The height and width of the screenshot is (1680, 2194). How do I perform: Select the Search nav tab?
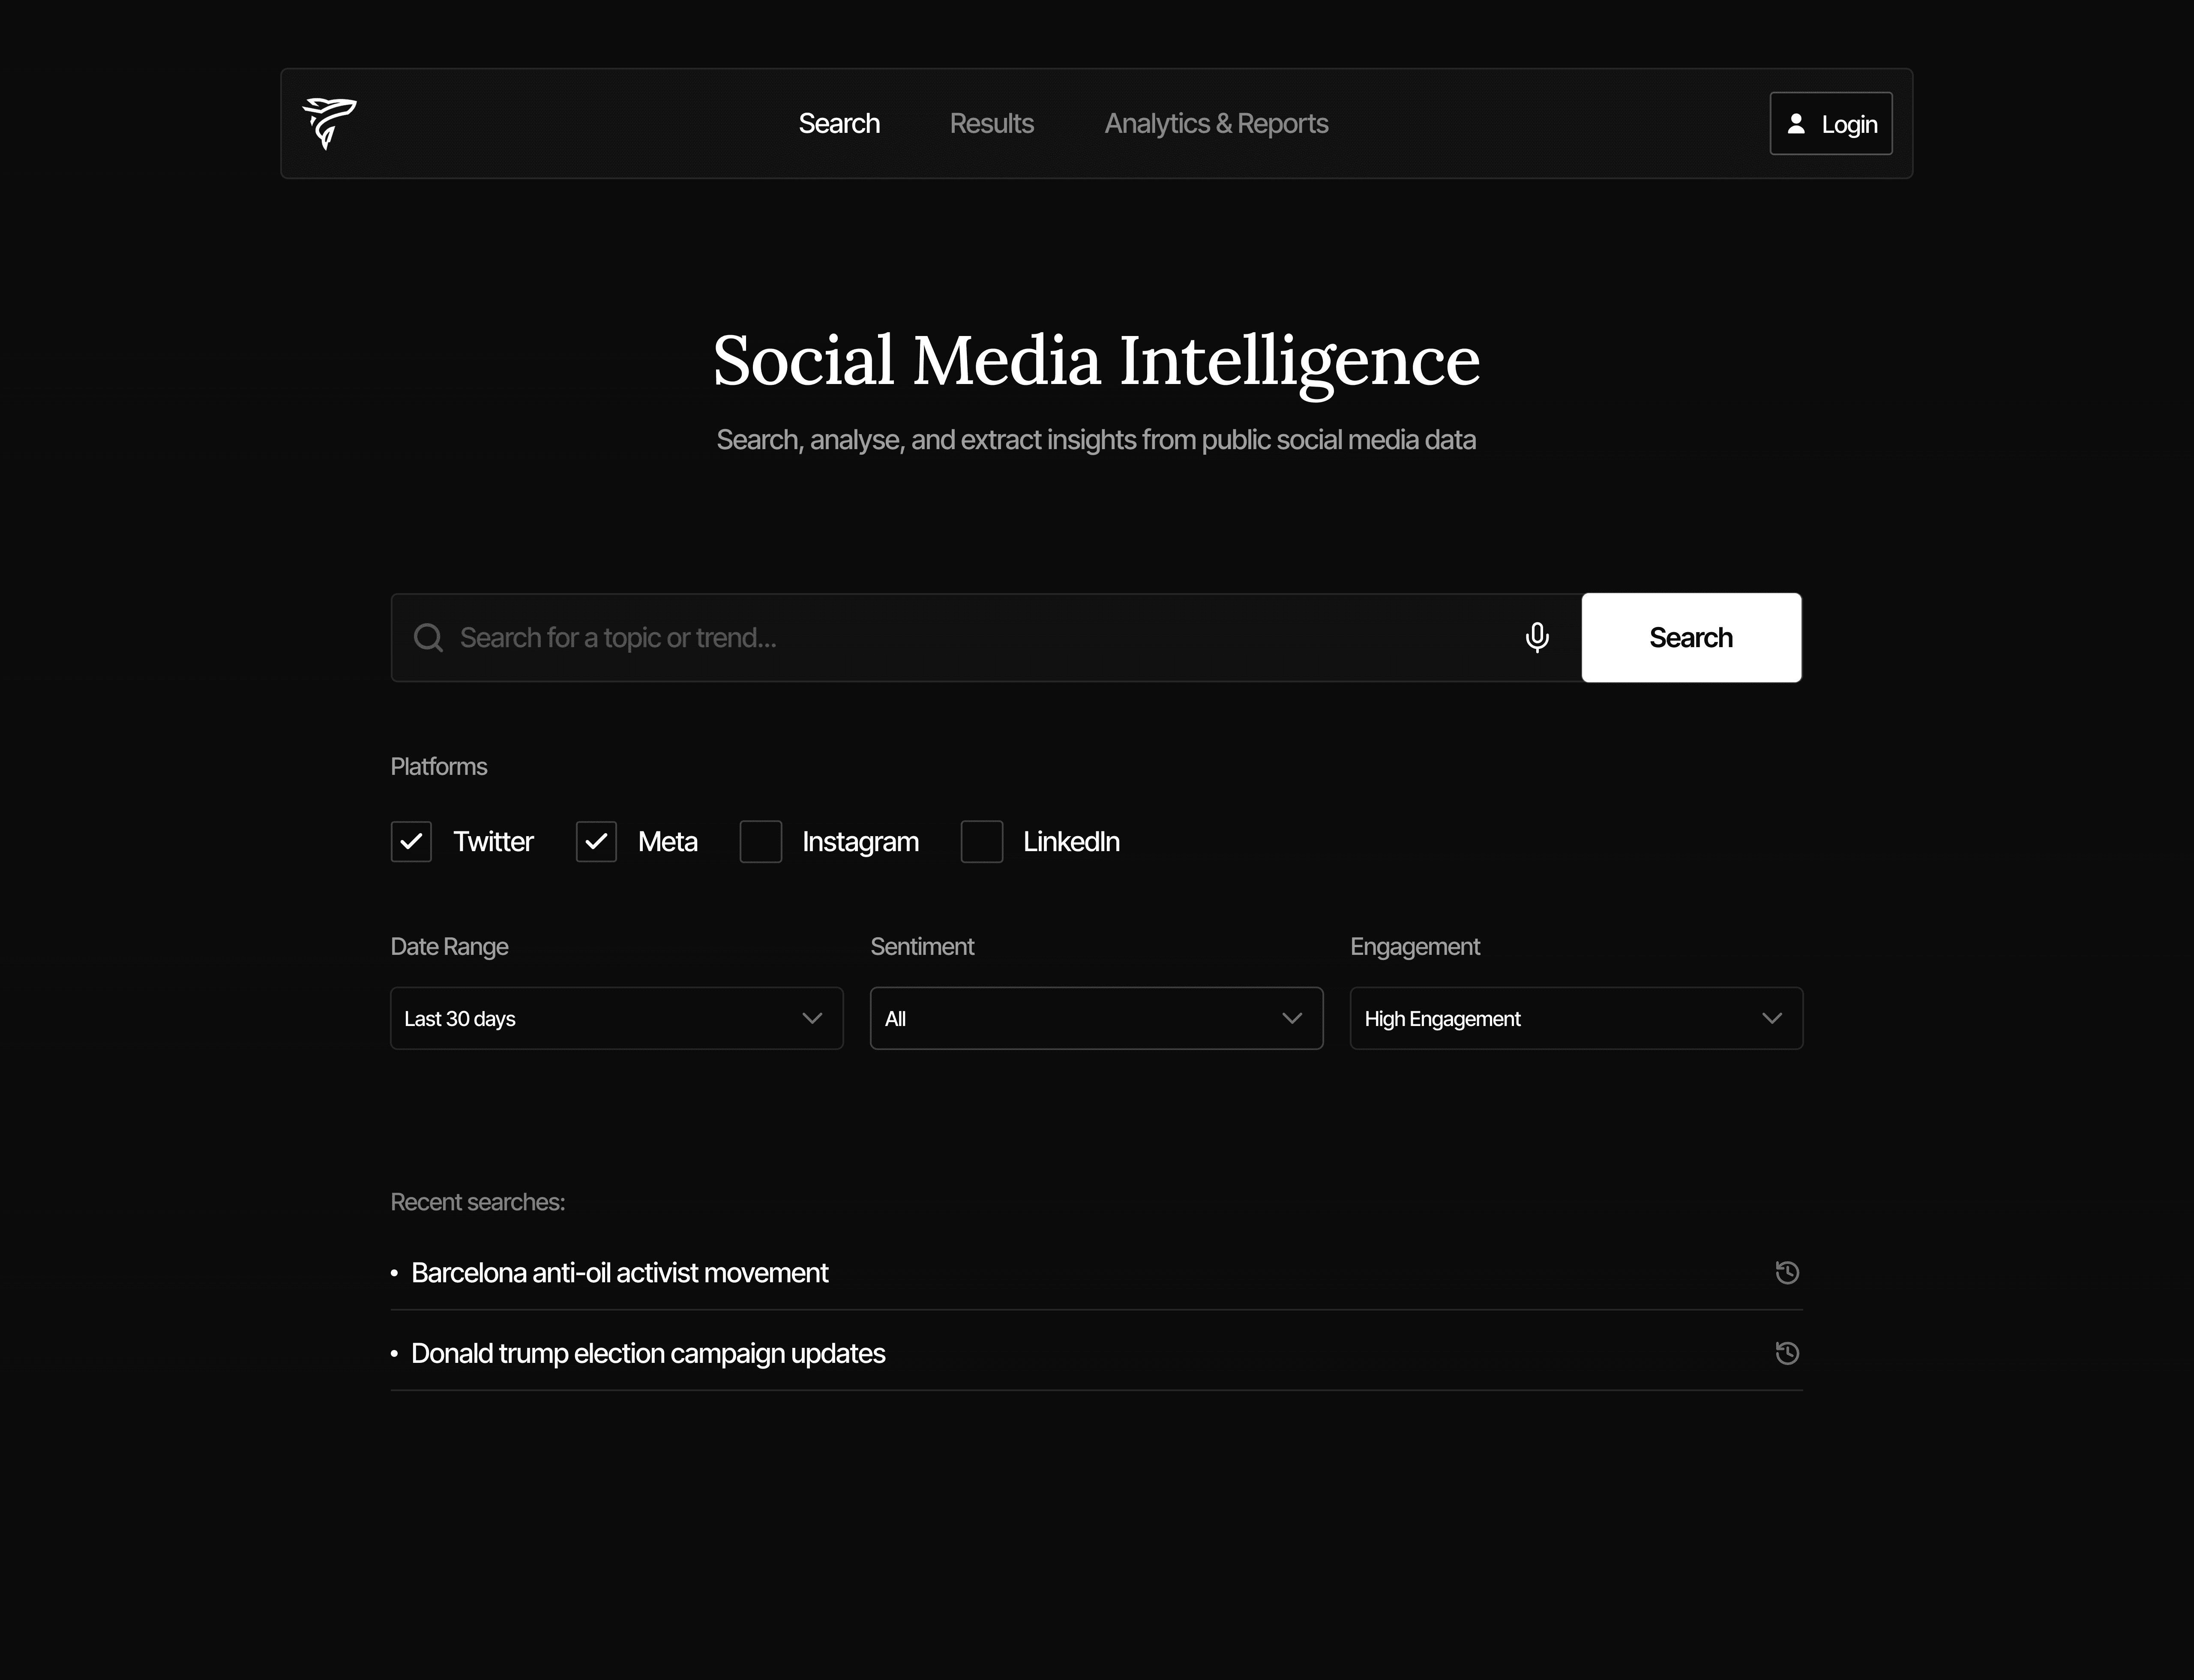click(x=839, y=124)
